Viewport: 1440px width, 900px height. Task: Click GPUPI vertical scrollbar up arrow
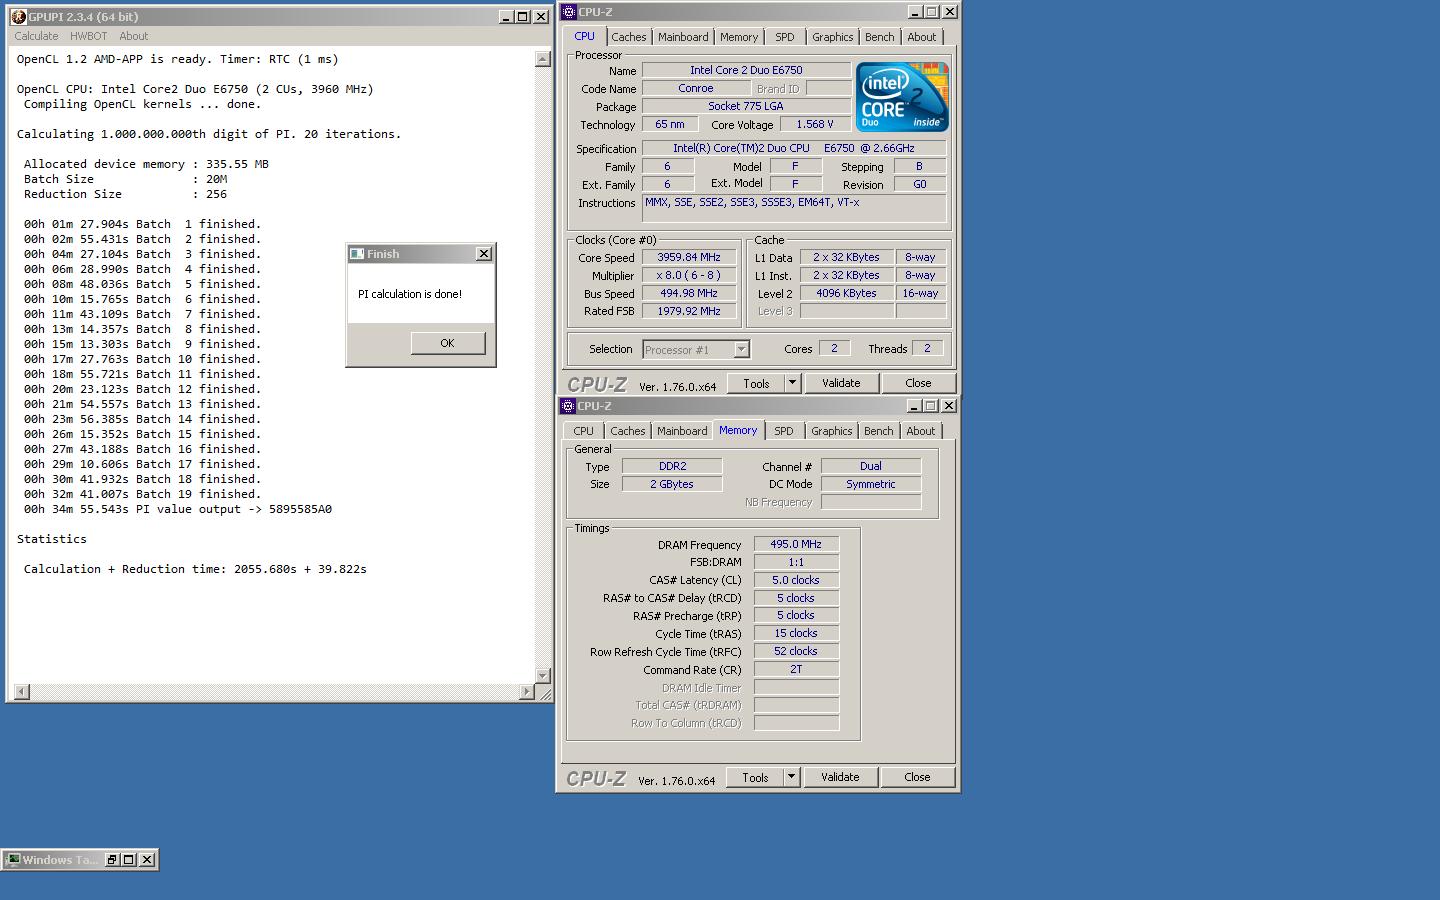pos(543,59)
